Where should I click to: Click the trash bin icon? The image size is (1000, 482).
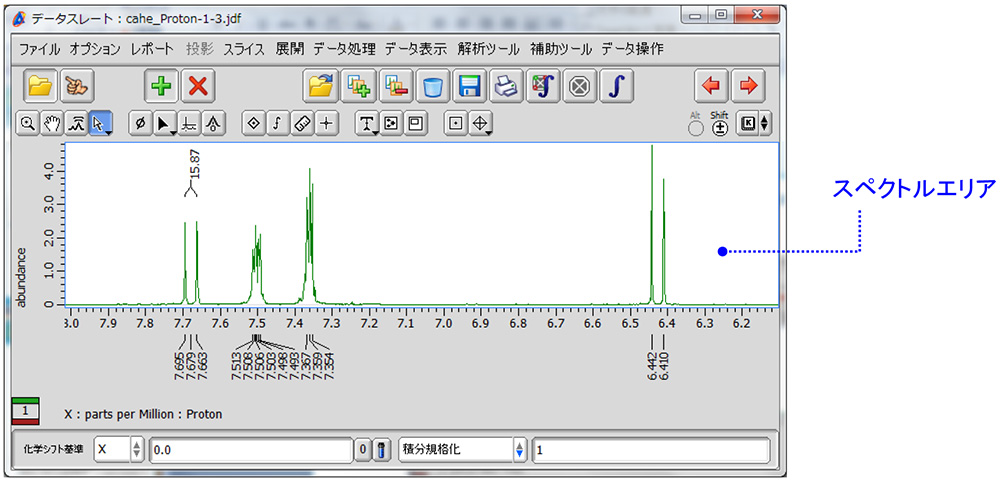click(432, 86)
